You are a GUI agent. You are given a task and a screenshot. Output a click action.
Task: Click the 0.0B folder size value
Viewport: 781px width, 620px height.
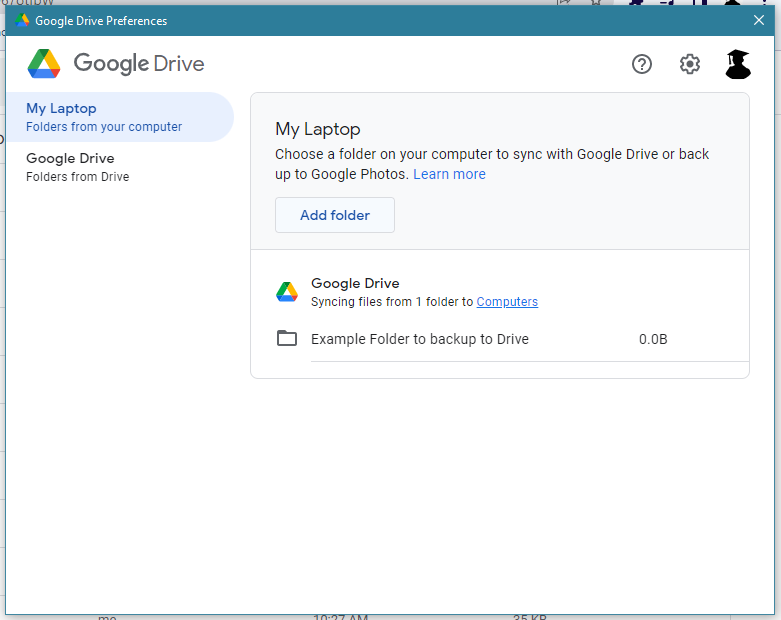653,339
